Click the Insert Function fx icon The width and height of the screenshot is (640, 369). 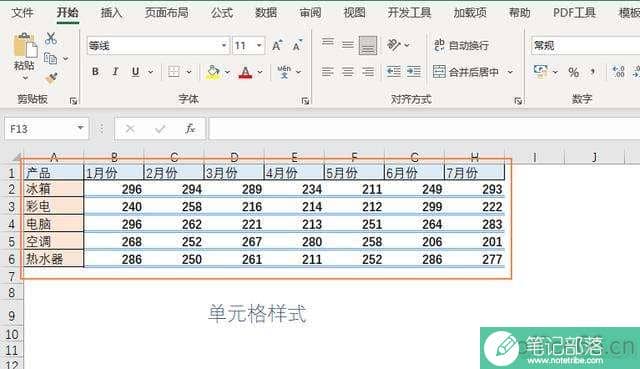[190, 129]
